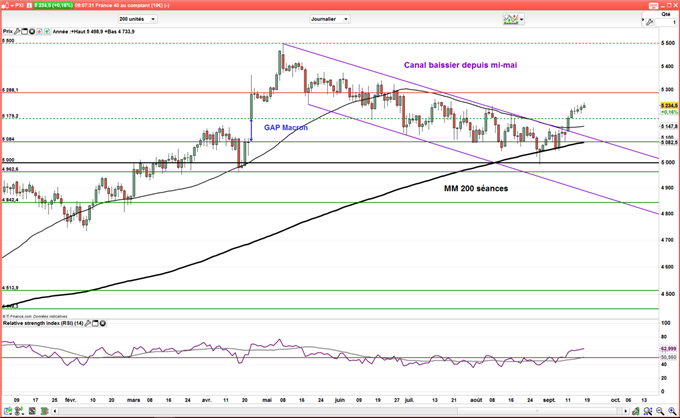Click the 4 842,4 support level label

point(10,200)
